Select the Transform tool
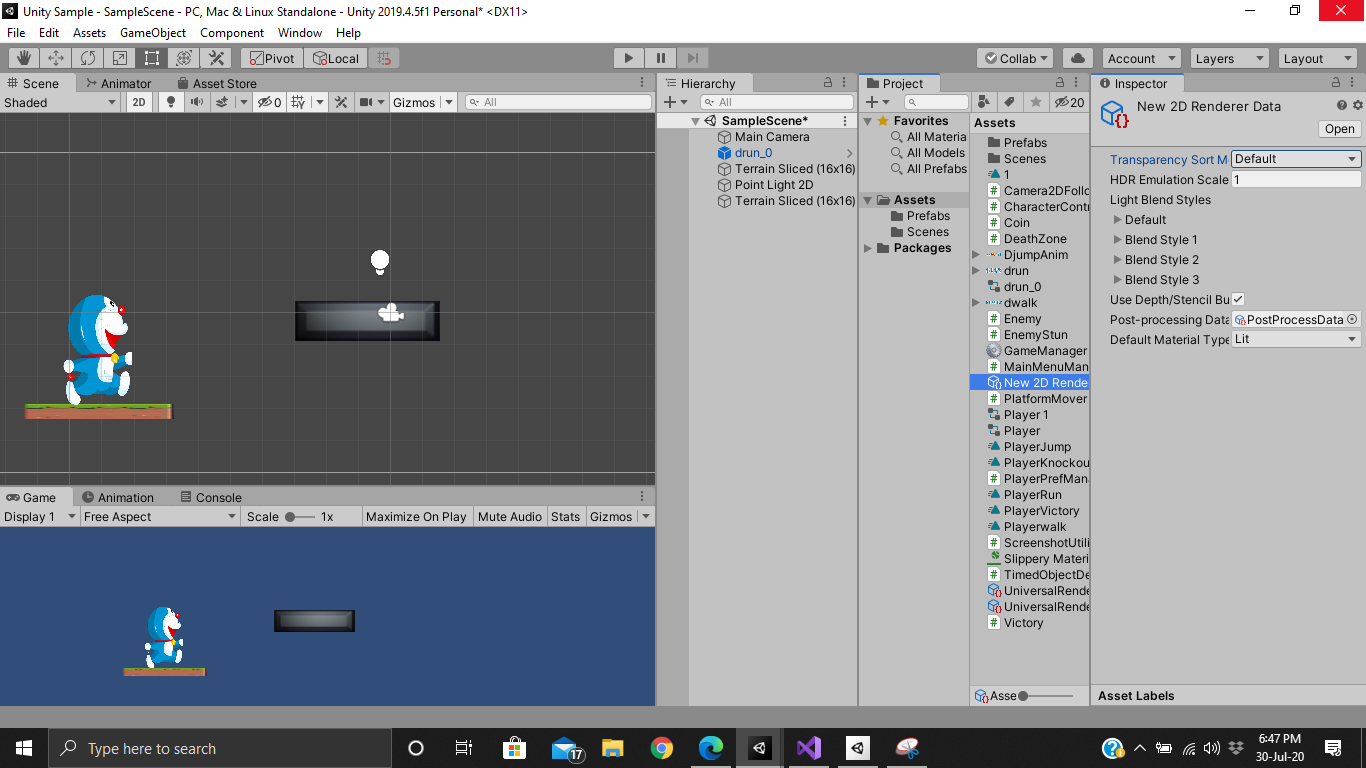The width and height of the screenshot is (1366, 768). (184, 58)
